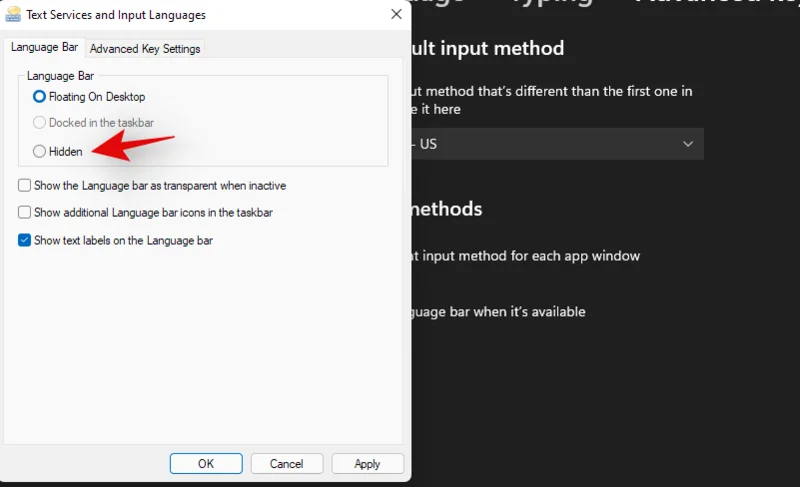Select the Docked in the taskbar option
This screenshot has width=800, height=487.
pos(39,123)
